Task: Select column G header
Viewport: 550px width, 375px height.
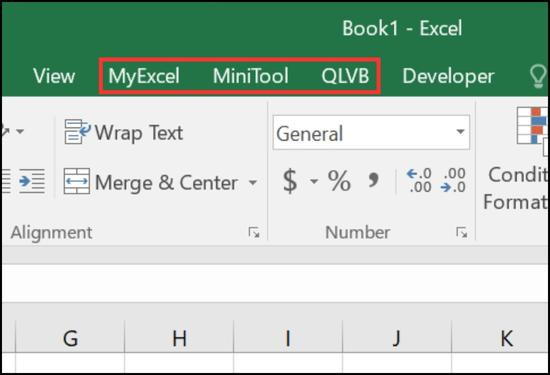Action: (70, 339)
